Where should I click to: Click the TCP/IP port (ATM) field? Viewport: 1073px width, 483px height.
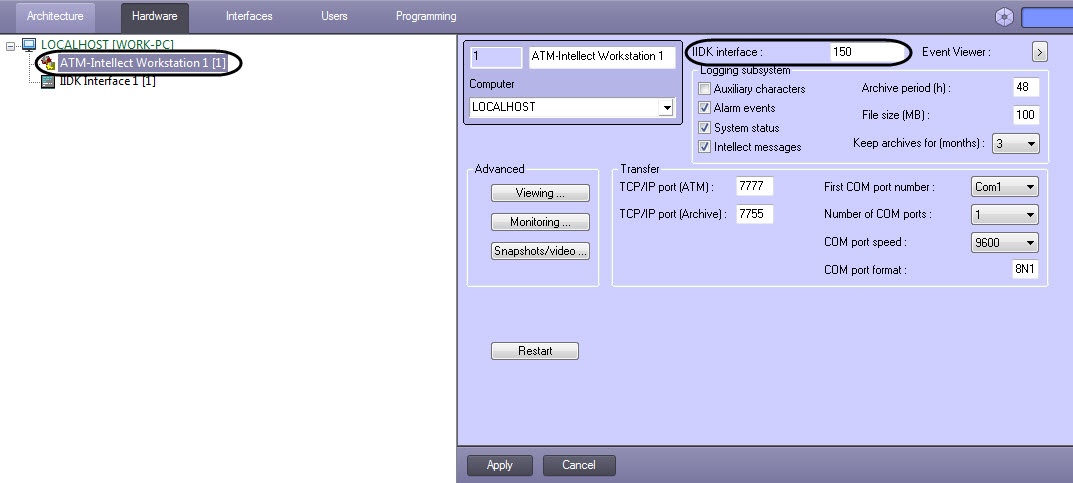tap(755, 187)
